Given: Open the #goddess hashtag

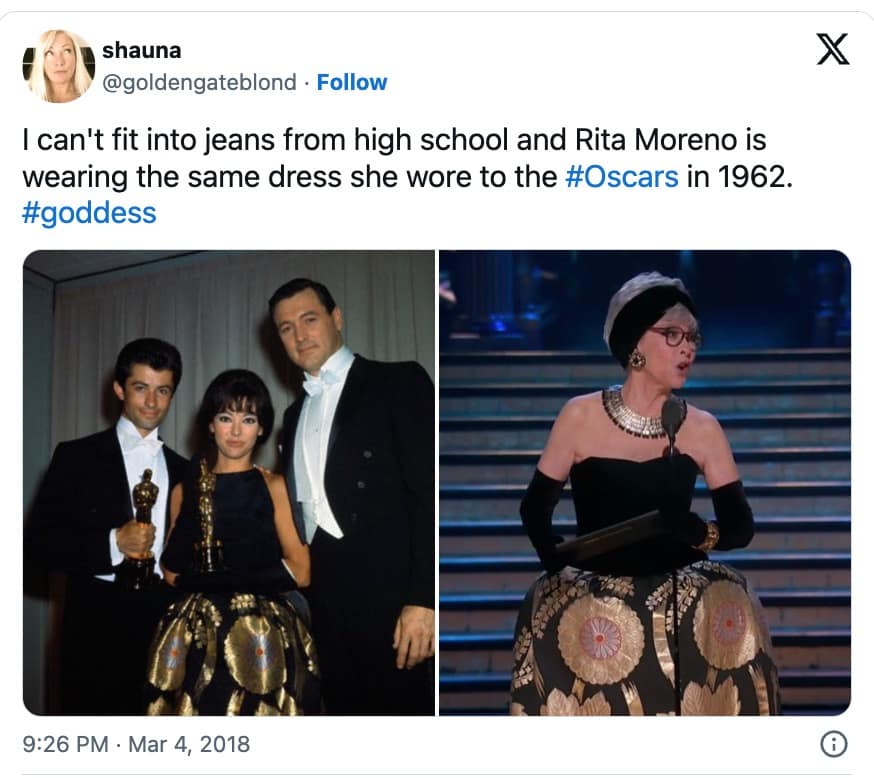Looking at the screenshot, I should tap(87, 212).
